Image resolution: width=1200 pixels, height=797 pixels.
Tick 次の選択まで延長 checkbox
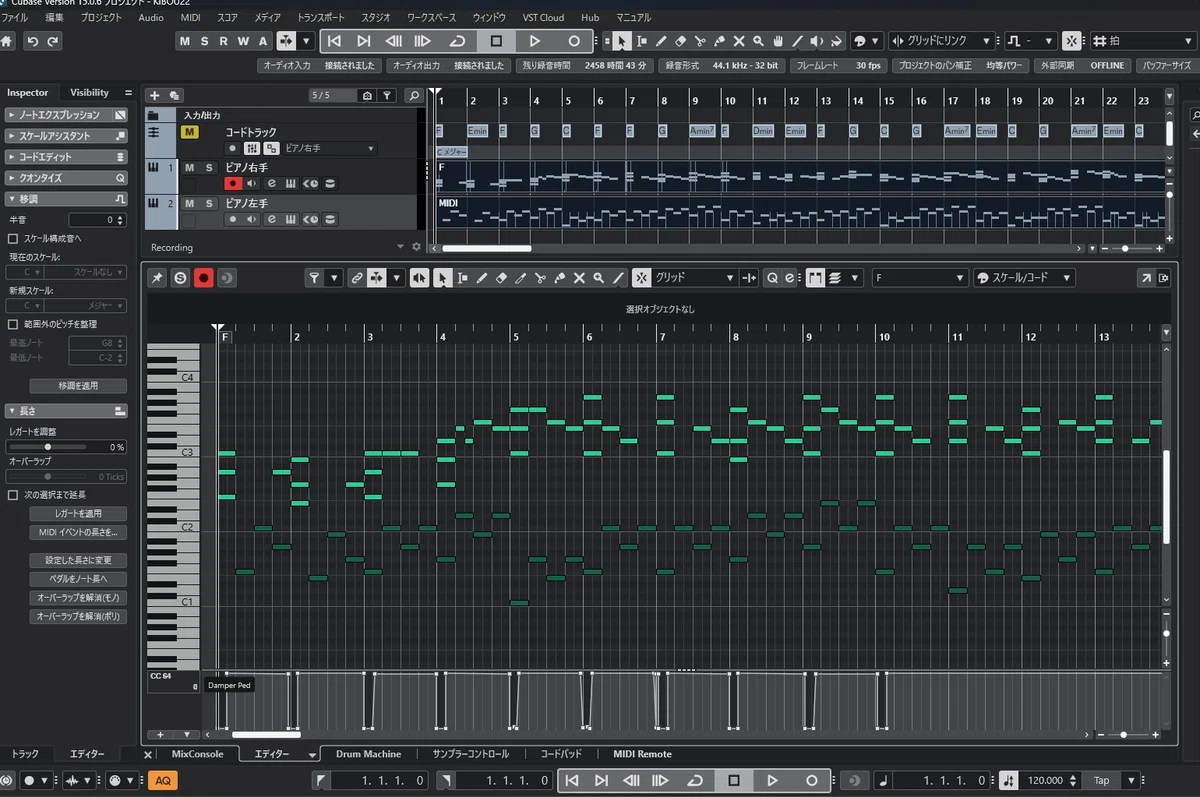click(x=13, y=495)
